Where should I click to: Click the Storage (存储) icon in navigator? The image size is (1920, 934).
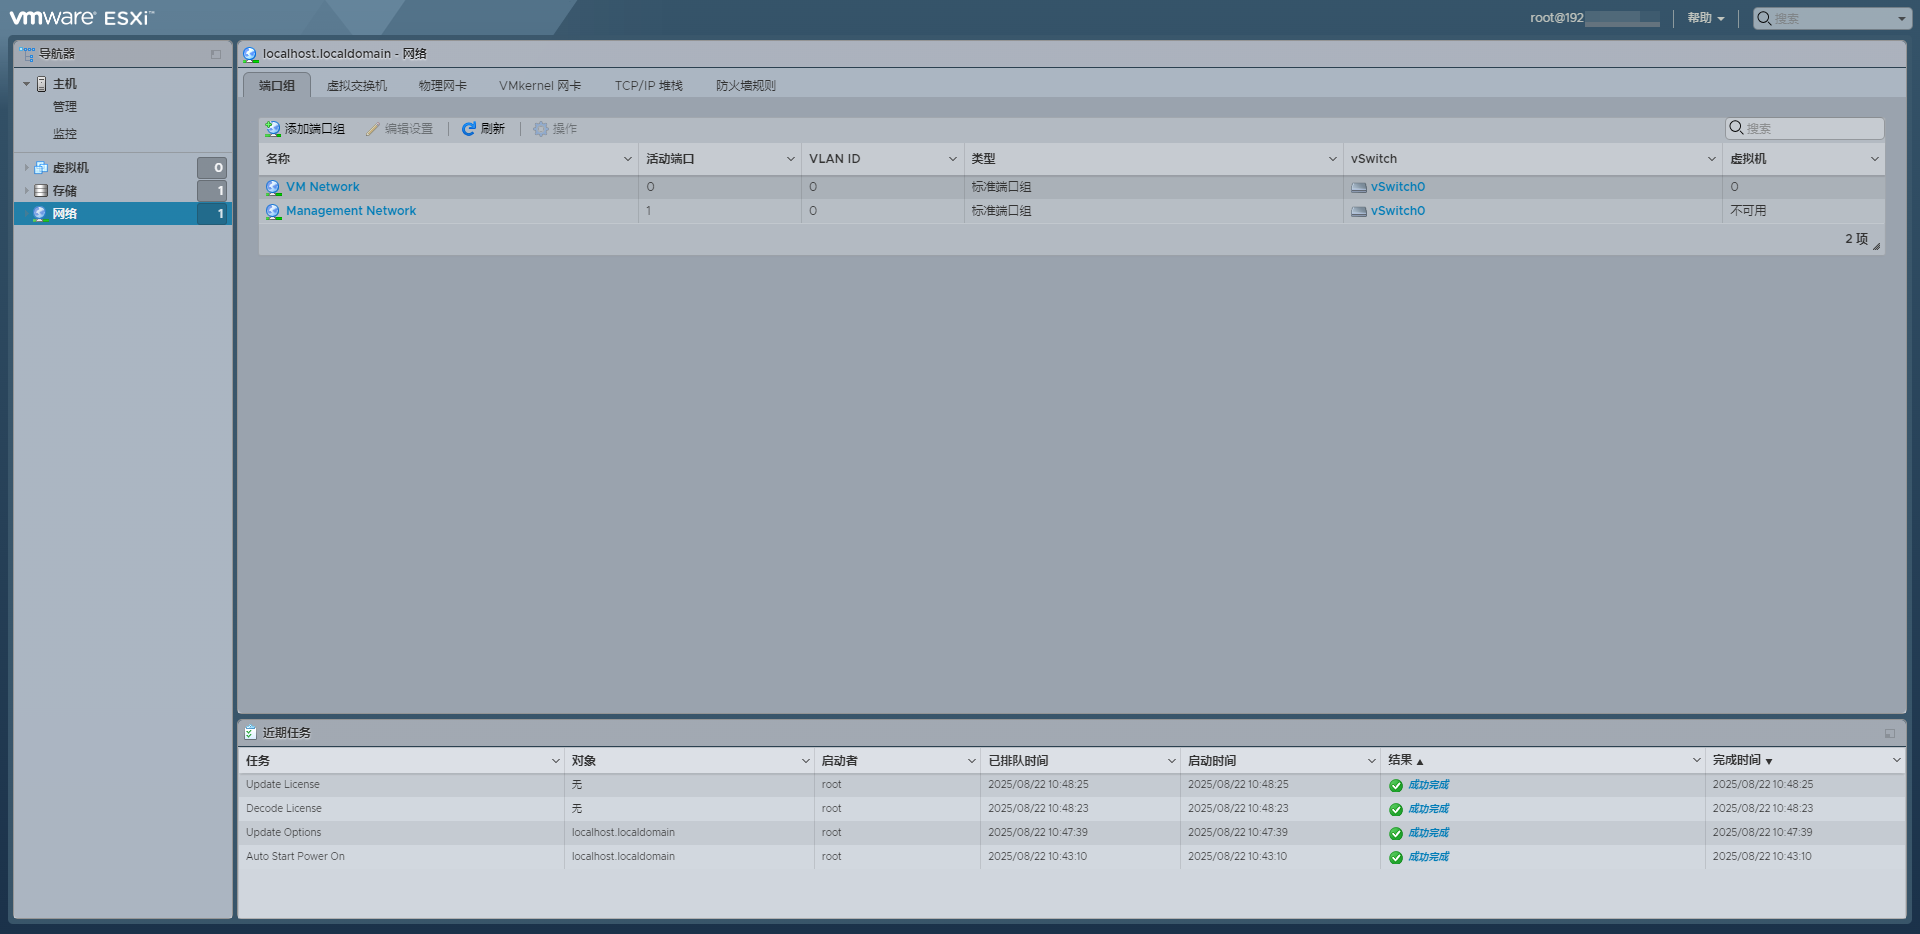(x=40, y=190)
